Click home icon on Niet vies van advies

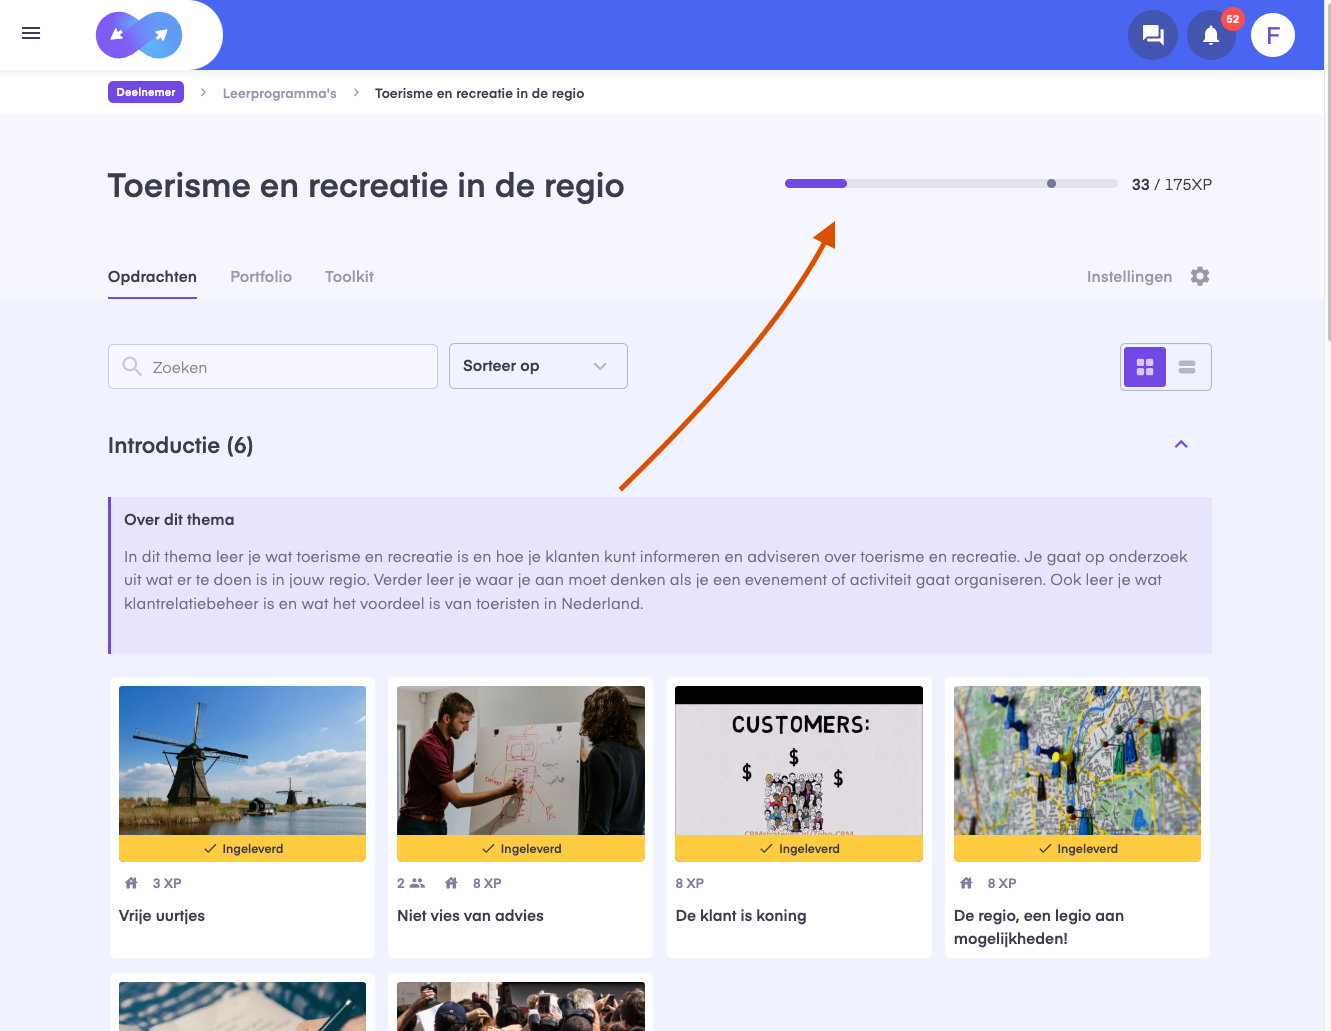click(451, 883)
